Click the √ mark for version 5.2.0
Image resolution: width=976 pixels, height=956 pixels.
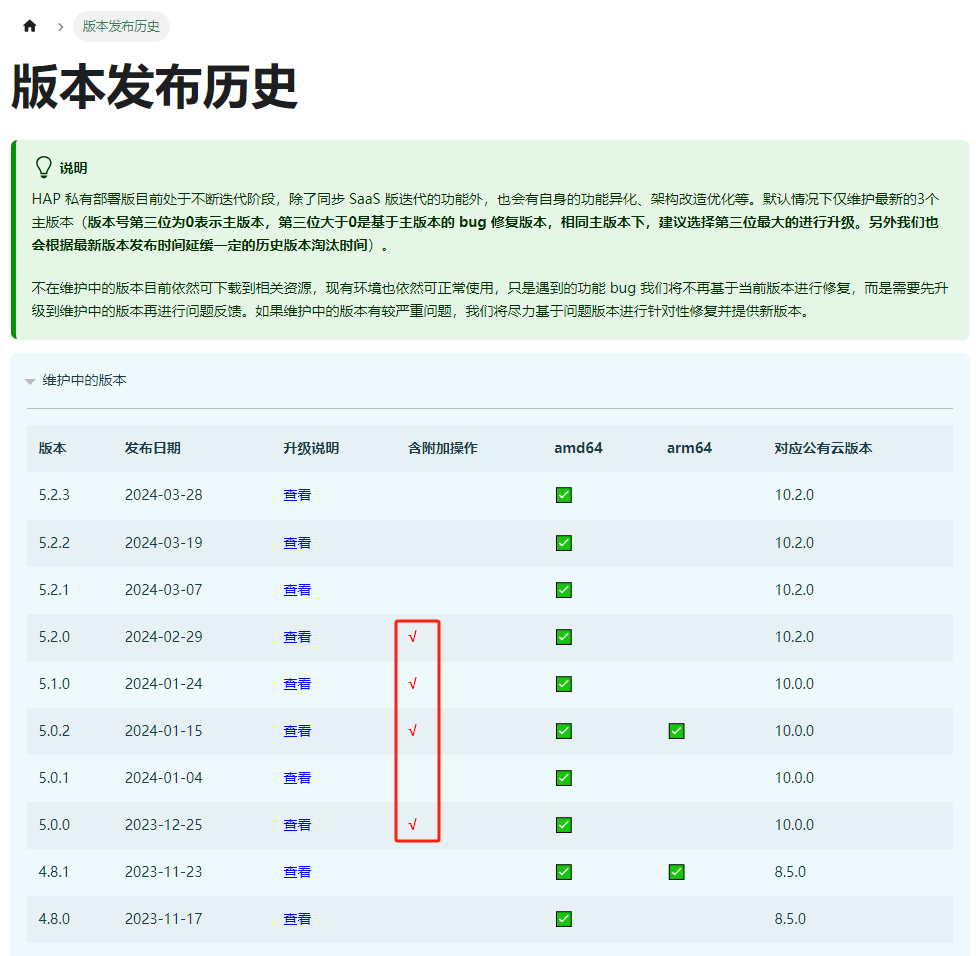point(416,637)
